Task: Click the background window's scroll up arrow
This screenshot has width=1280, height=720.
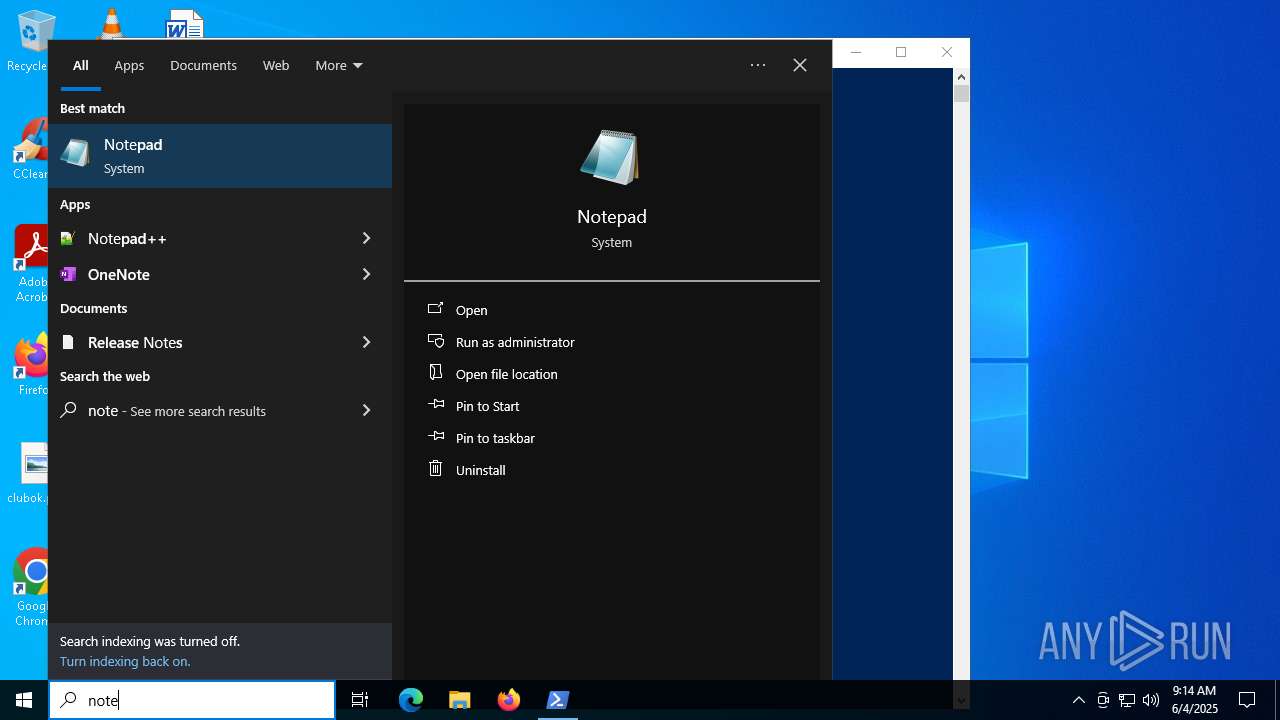Action: 961,76
